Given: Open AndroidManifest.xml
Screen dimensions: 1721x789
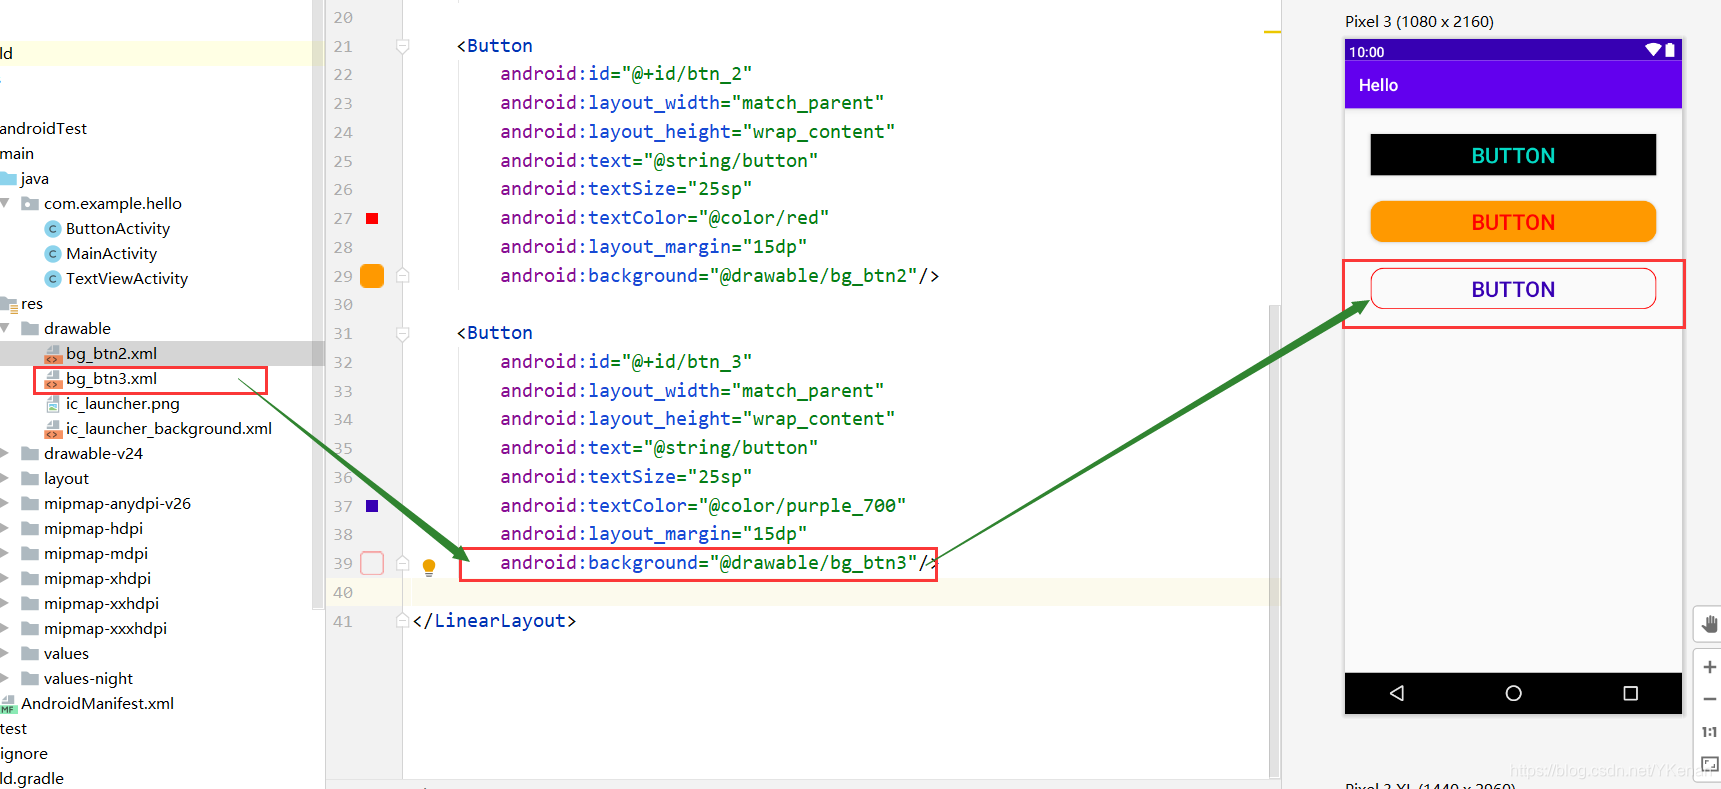Looking at the screenshot, I should (x=97, y=704).
